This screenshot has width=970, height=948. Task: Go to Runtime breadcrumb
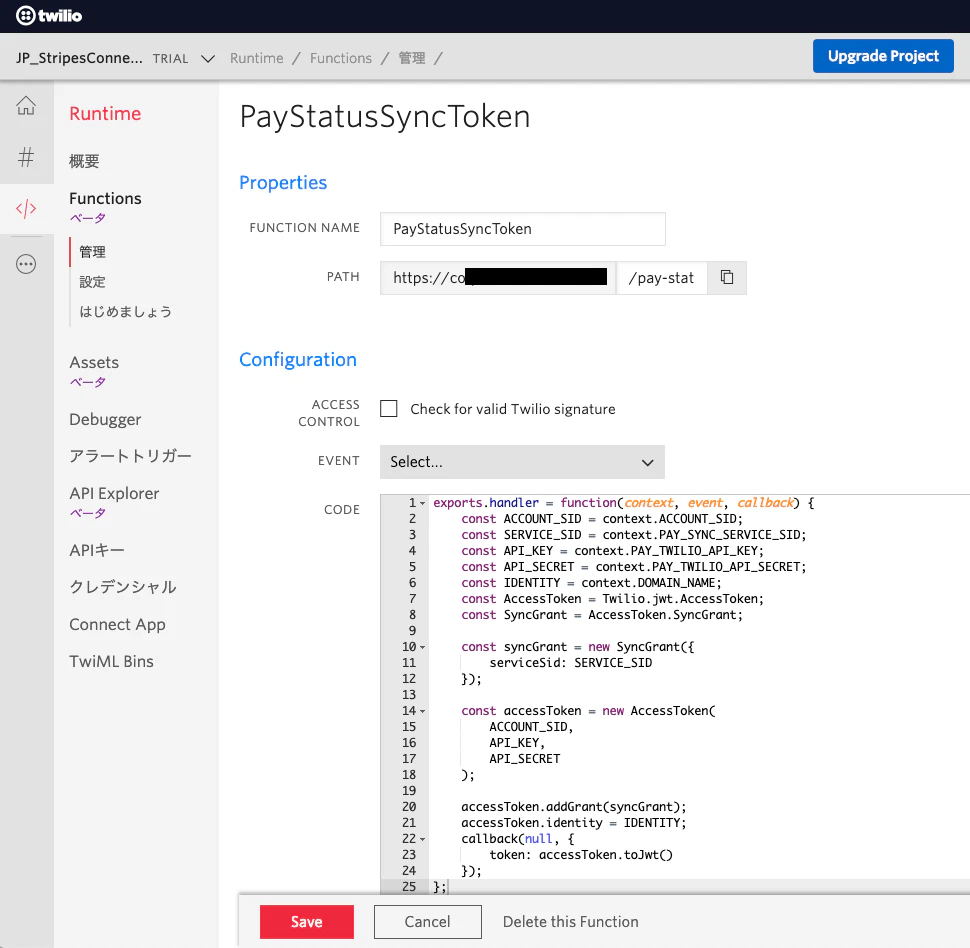point(257,58)
